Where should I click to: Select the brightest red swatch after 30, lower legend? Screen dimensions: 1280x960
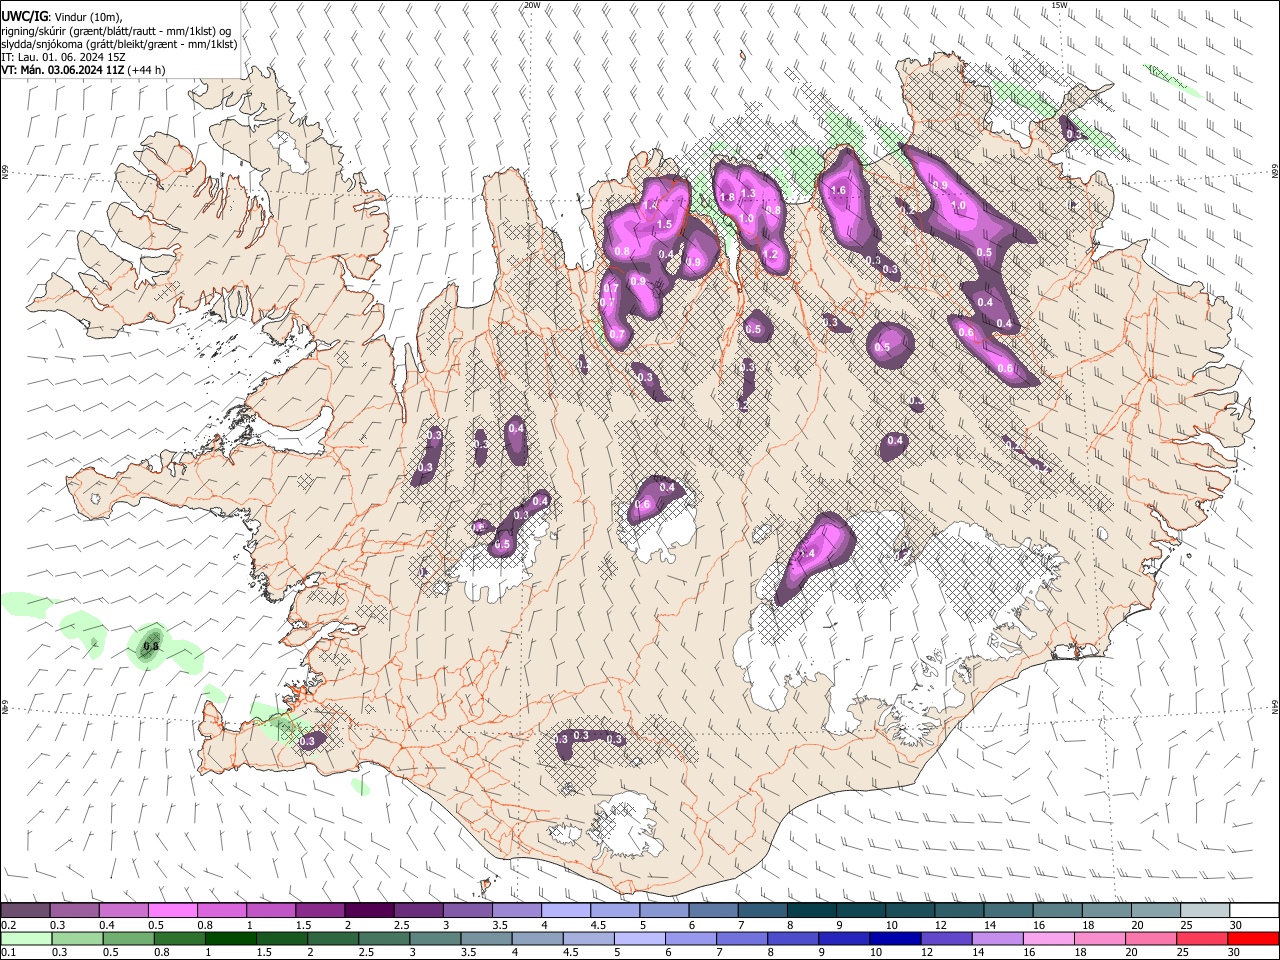[1252, 938]
